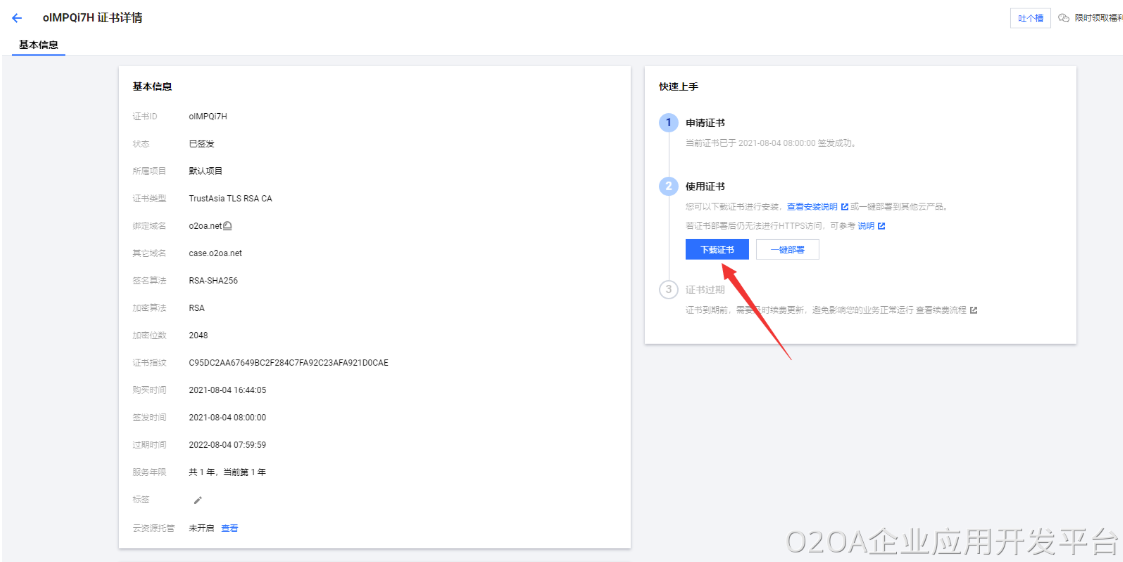Open the 查看续费流程 renewal link
Screen dimensions: 1123x562
(x=940, y=311)
